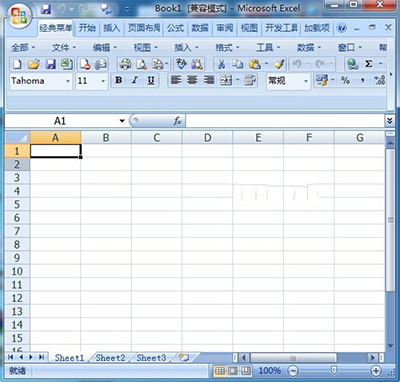The width and height of the screenshot is (400, 382).
Task: Open print preview magnifier icon
Action: click(x=142, y=64)
